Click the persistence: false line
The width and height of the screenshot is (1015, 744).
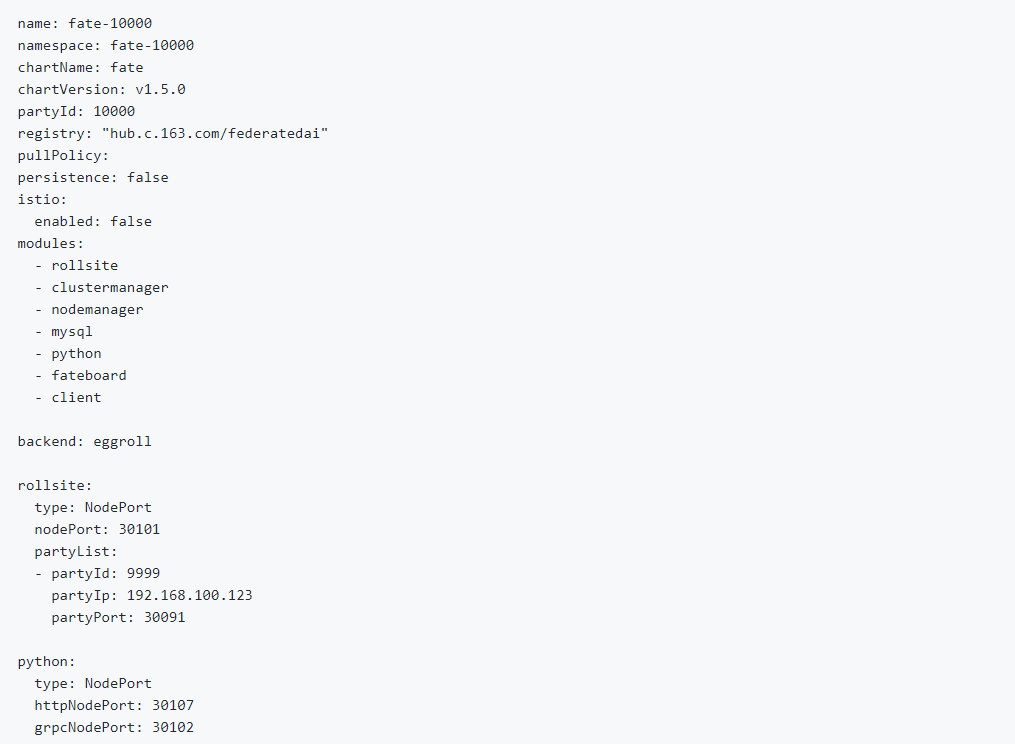[x=93, y=177]
